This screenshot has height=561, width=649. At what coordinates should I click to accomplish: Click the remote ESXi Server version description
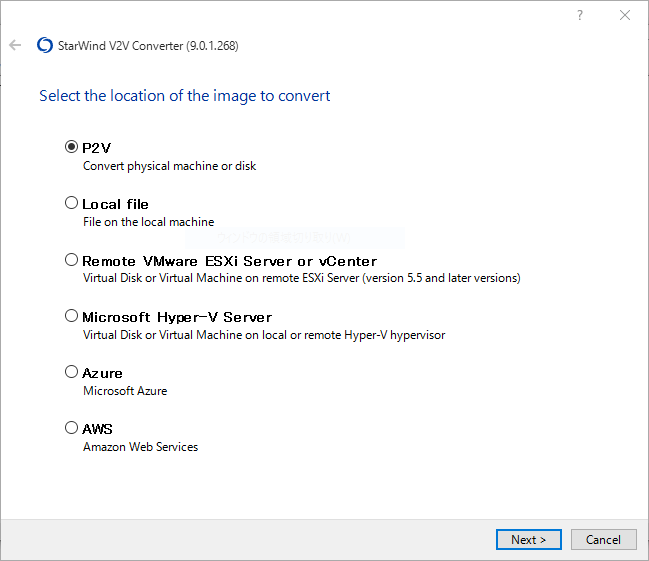click(301, 278)
